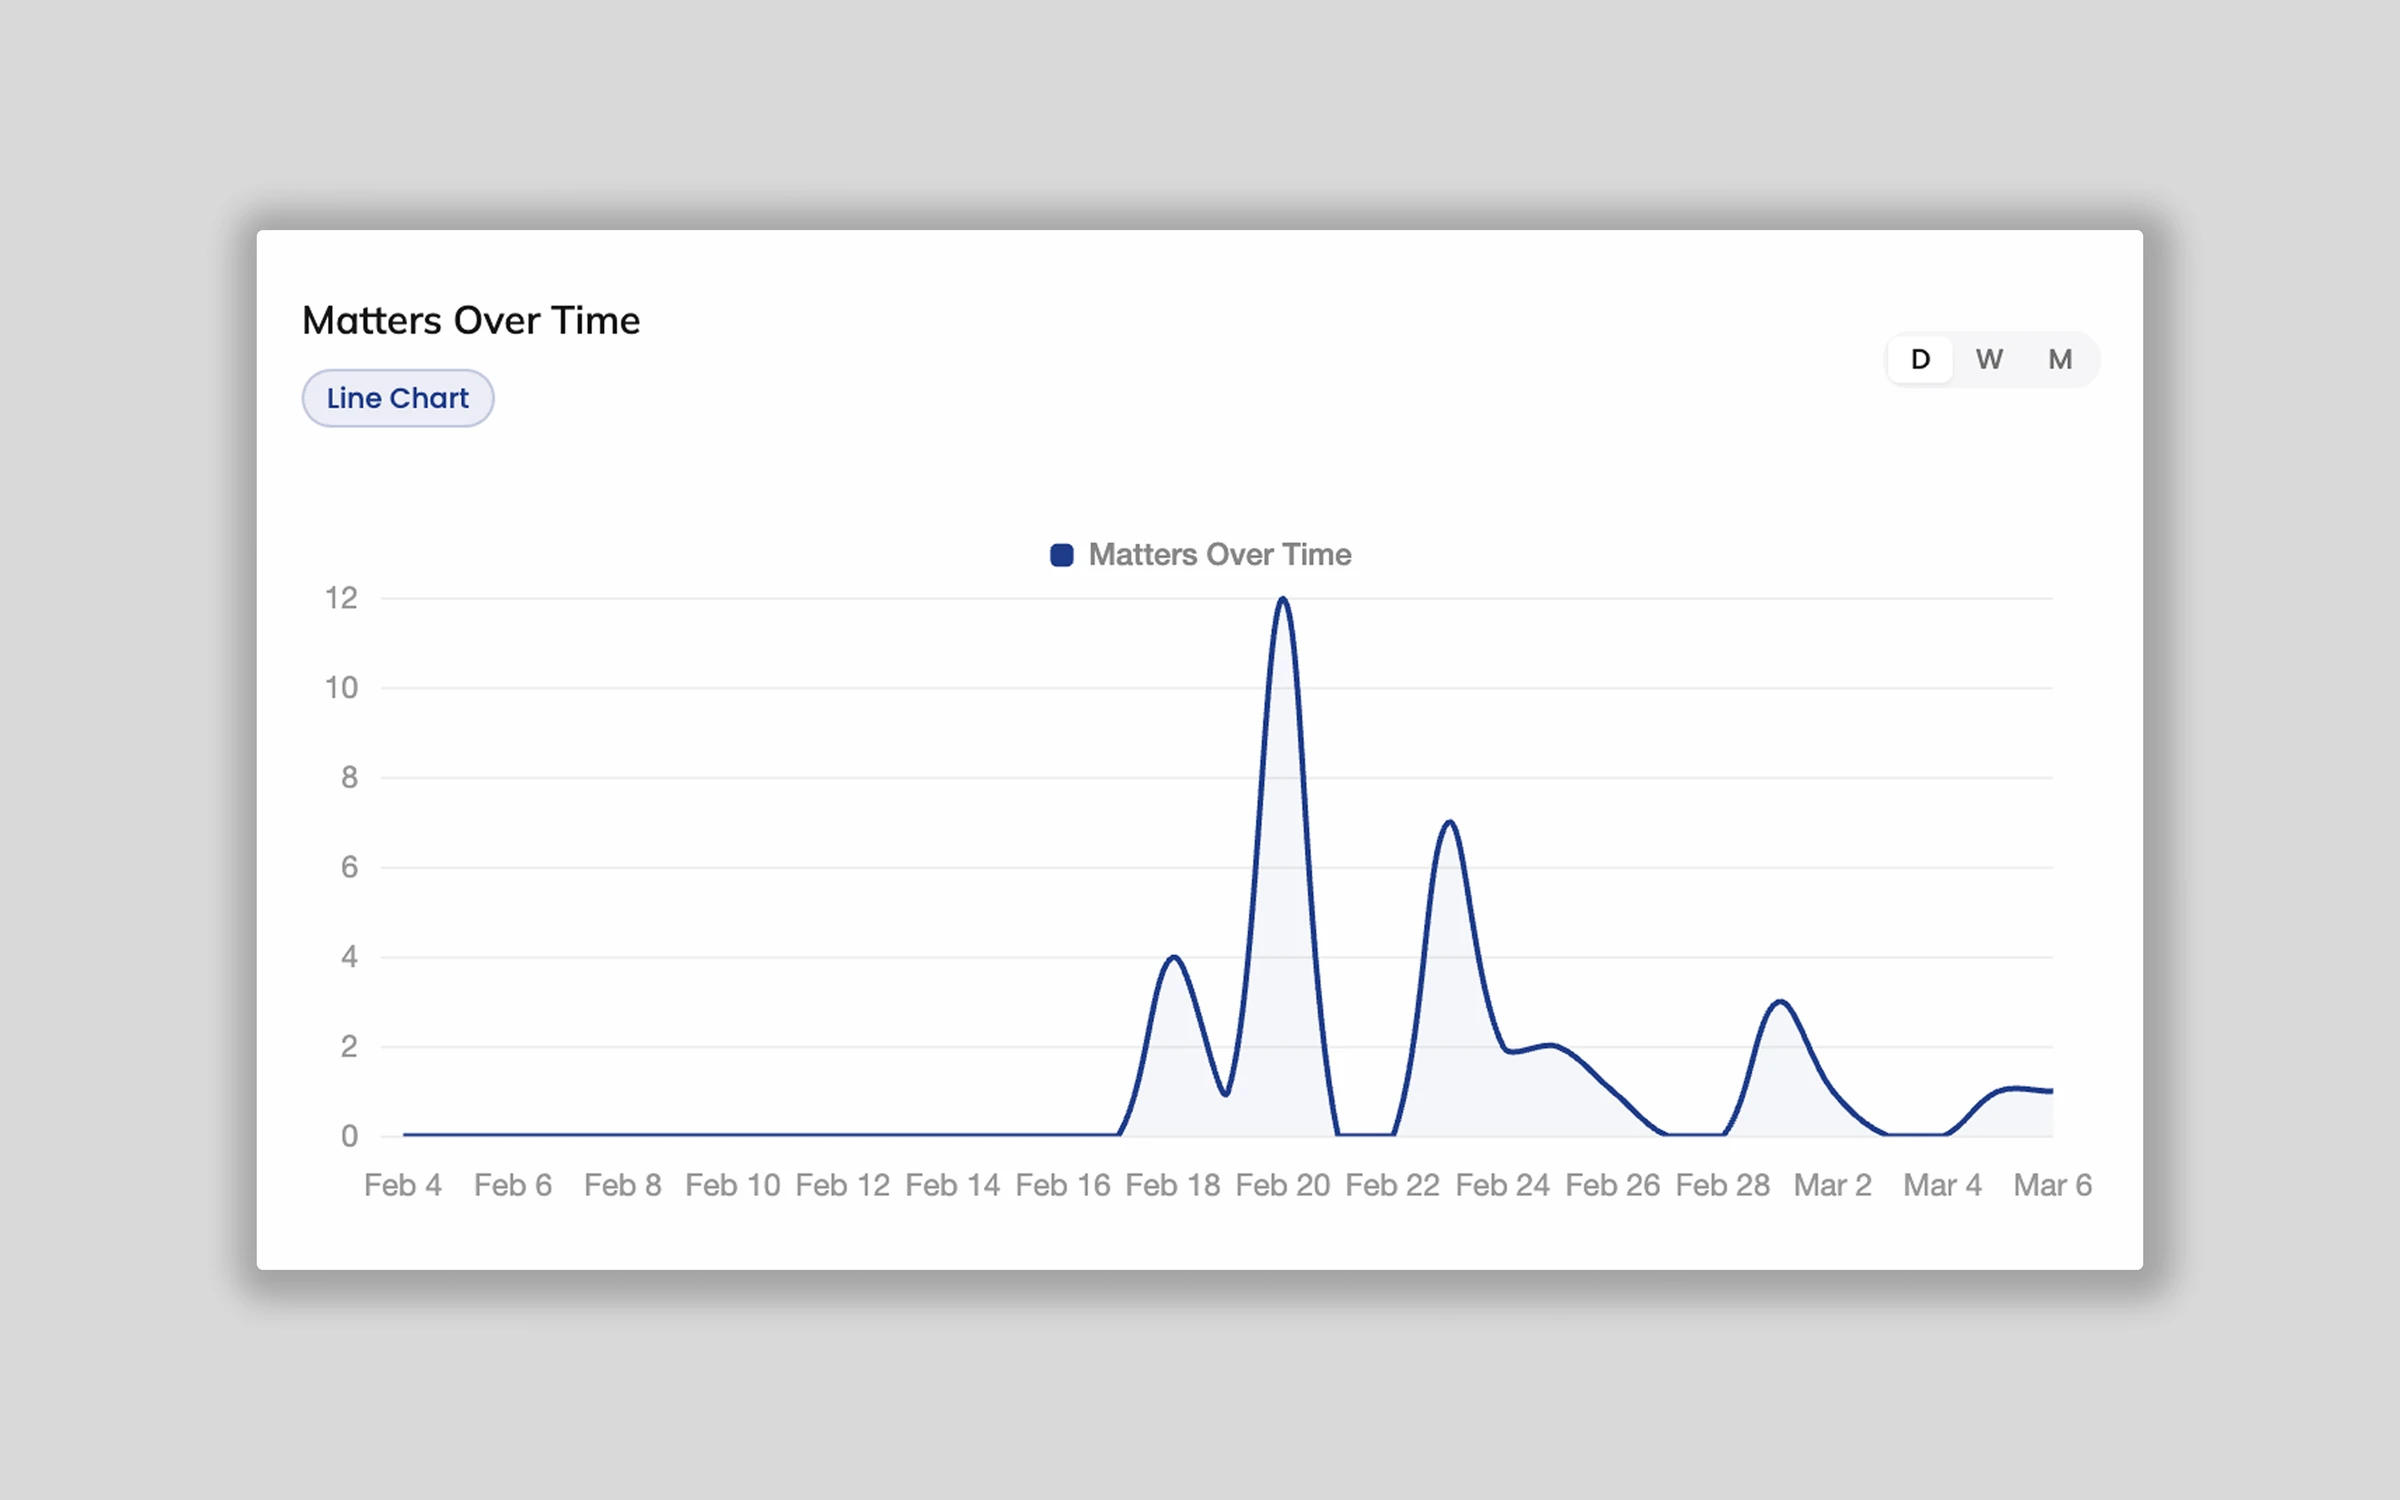Select the end of the line at Mar 6
The width and height of the screenshot is (2400, 1500).
(2050, 1091)
